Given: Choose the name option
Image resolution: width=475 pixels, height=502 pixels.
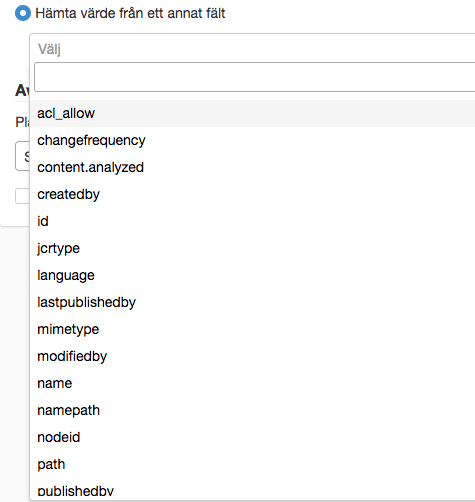Looking at the screenshot, I should 253,383.
